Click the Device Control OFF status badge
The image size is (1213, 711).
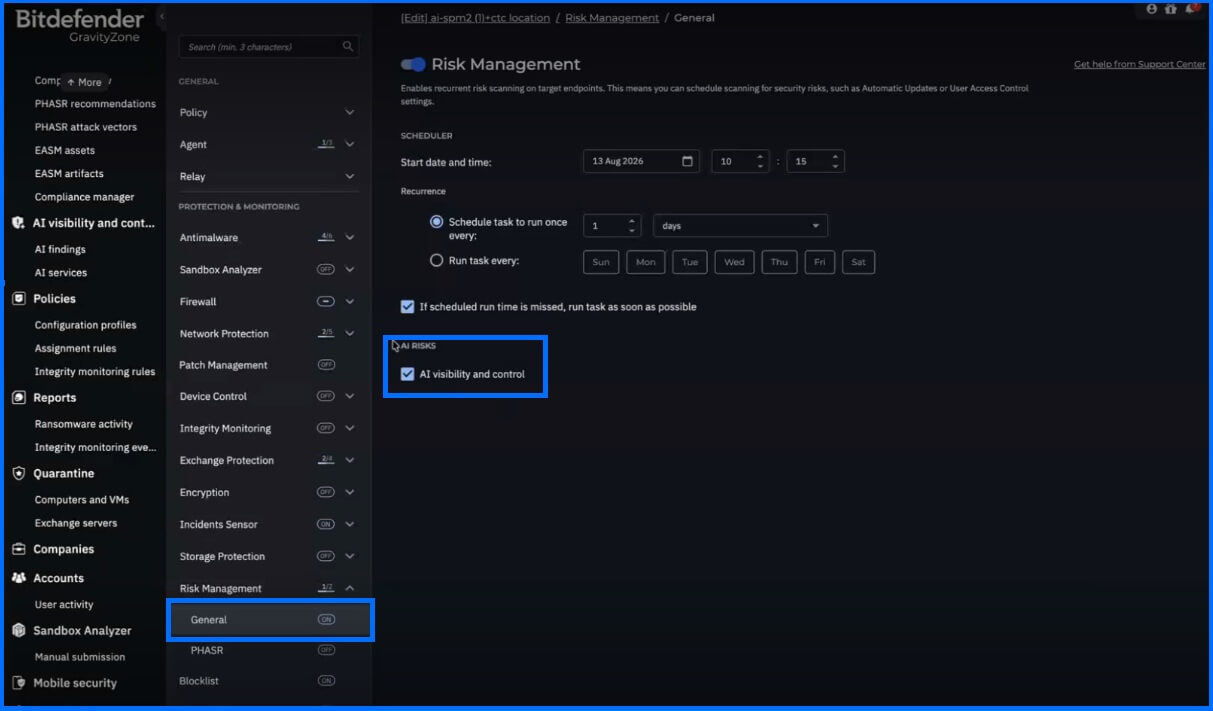[326, 396]
